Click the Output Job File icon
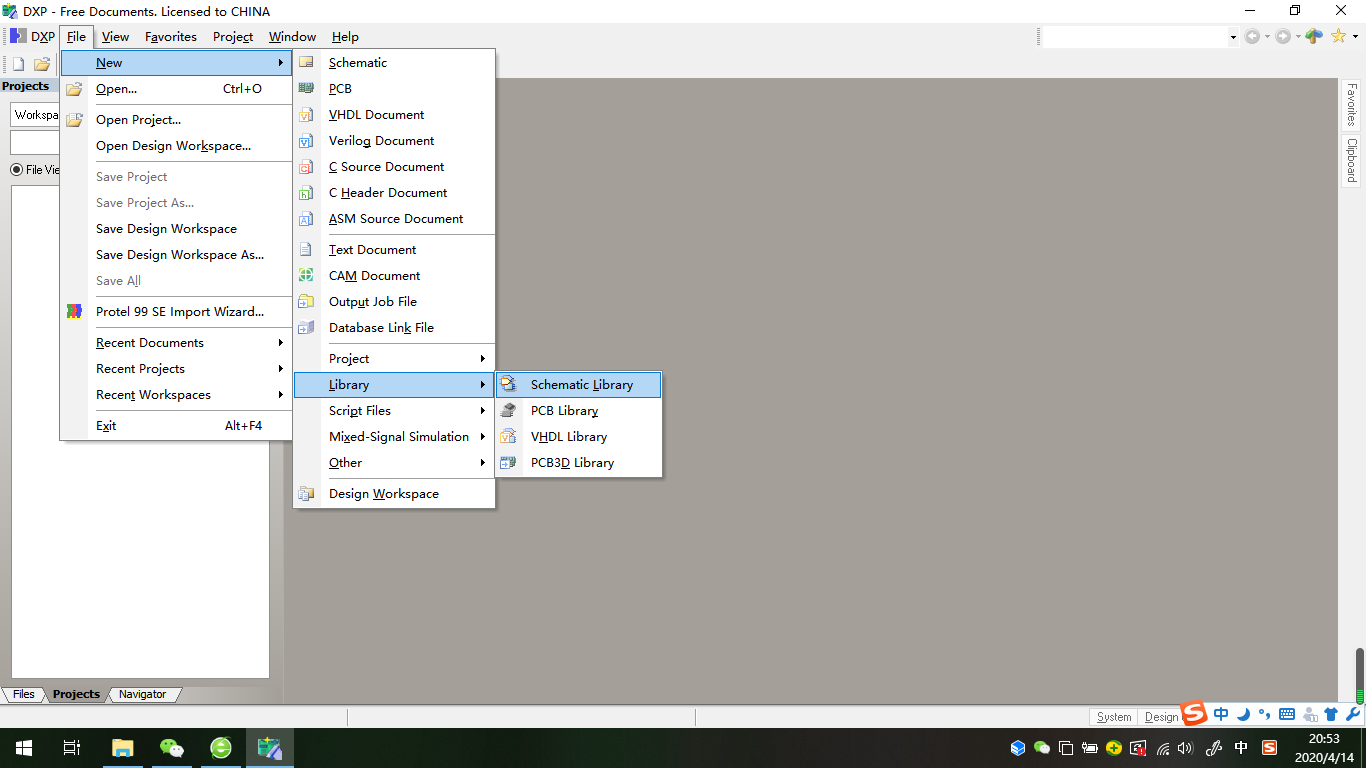This screenshot has height=768, width=1366. (306, 301)
